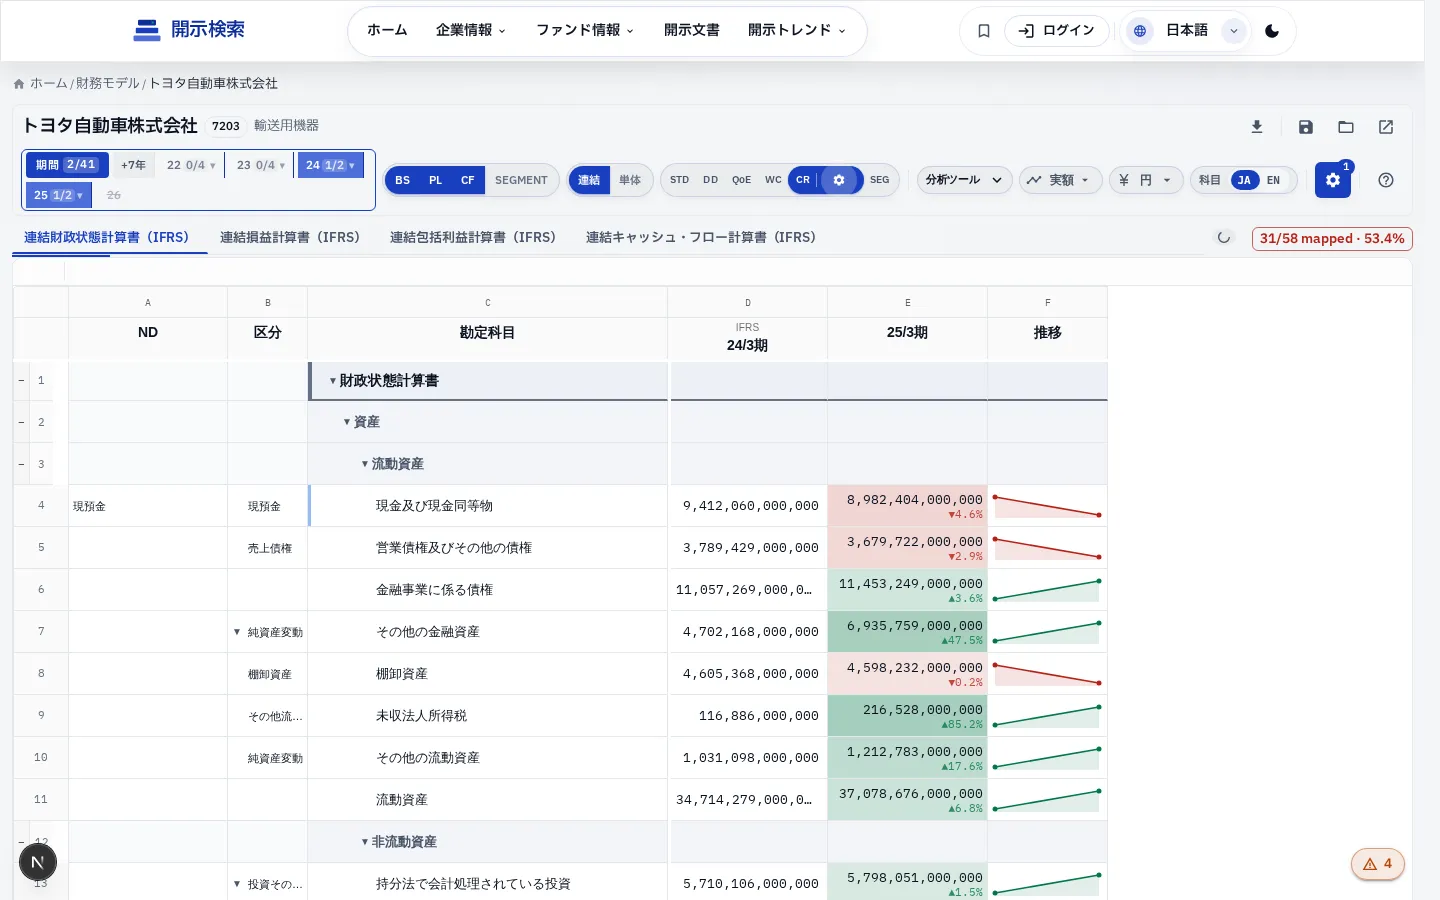Open period 22 0/4 dropdown

(x=191, y=166)
